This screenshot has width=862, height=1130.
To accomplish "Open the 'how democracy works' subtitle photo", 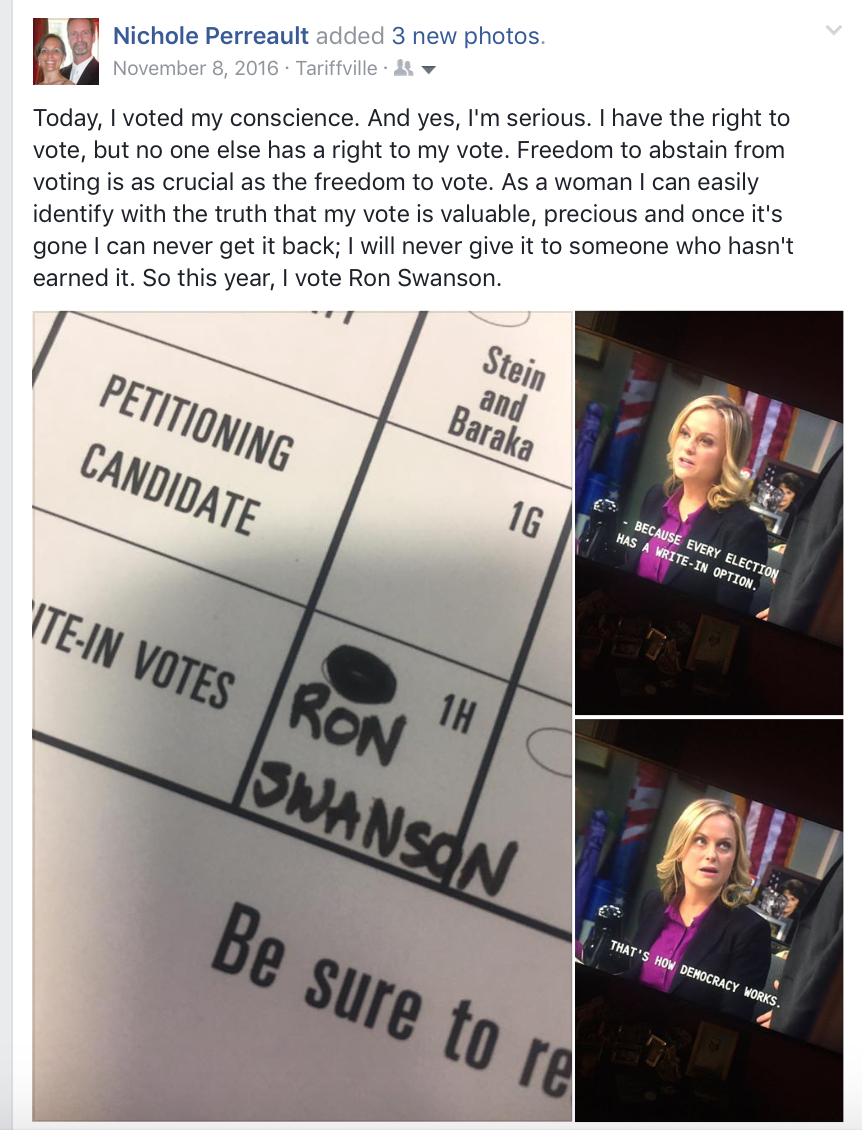I will pos(708,920).
